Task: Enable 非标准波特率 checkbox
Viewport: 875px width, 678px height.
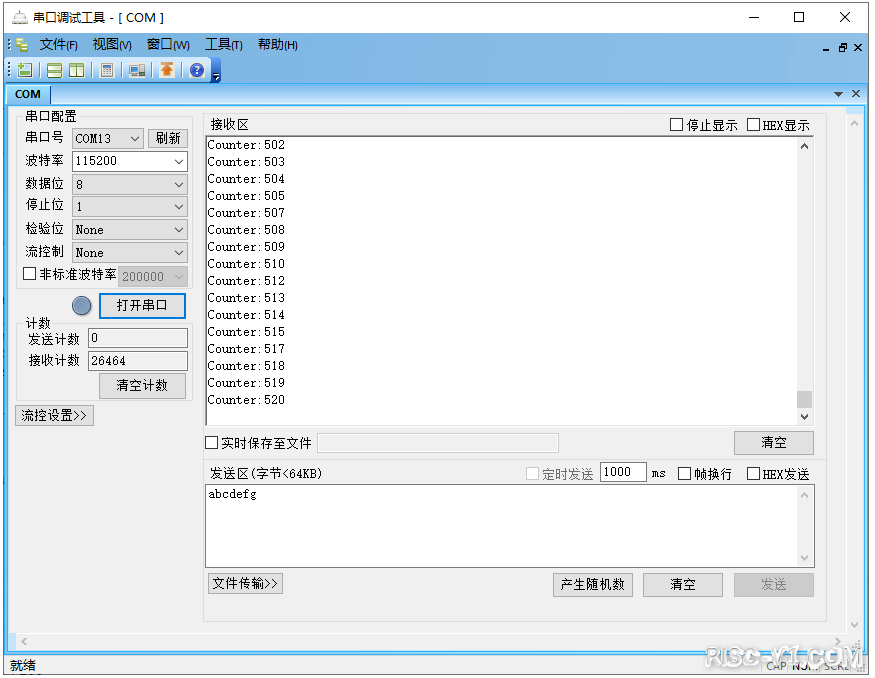Action: click(30, 274)
